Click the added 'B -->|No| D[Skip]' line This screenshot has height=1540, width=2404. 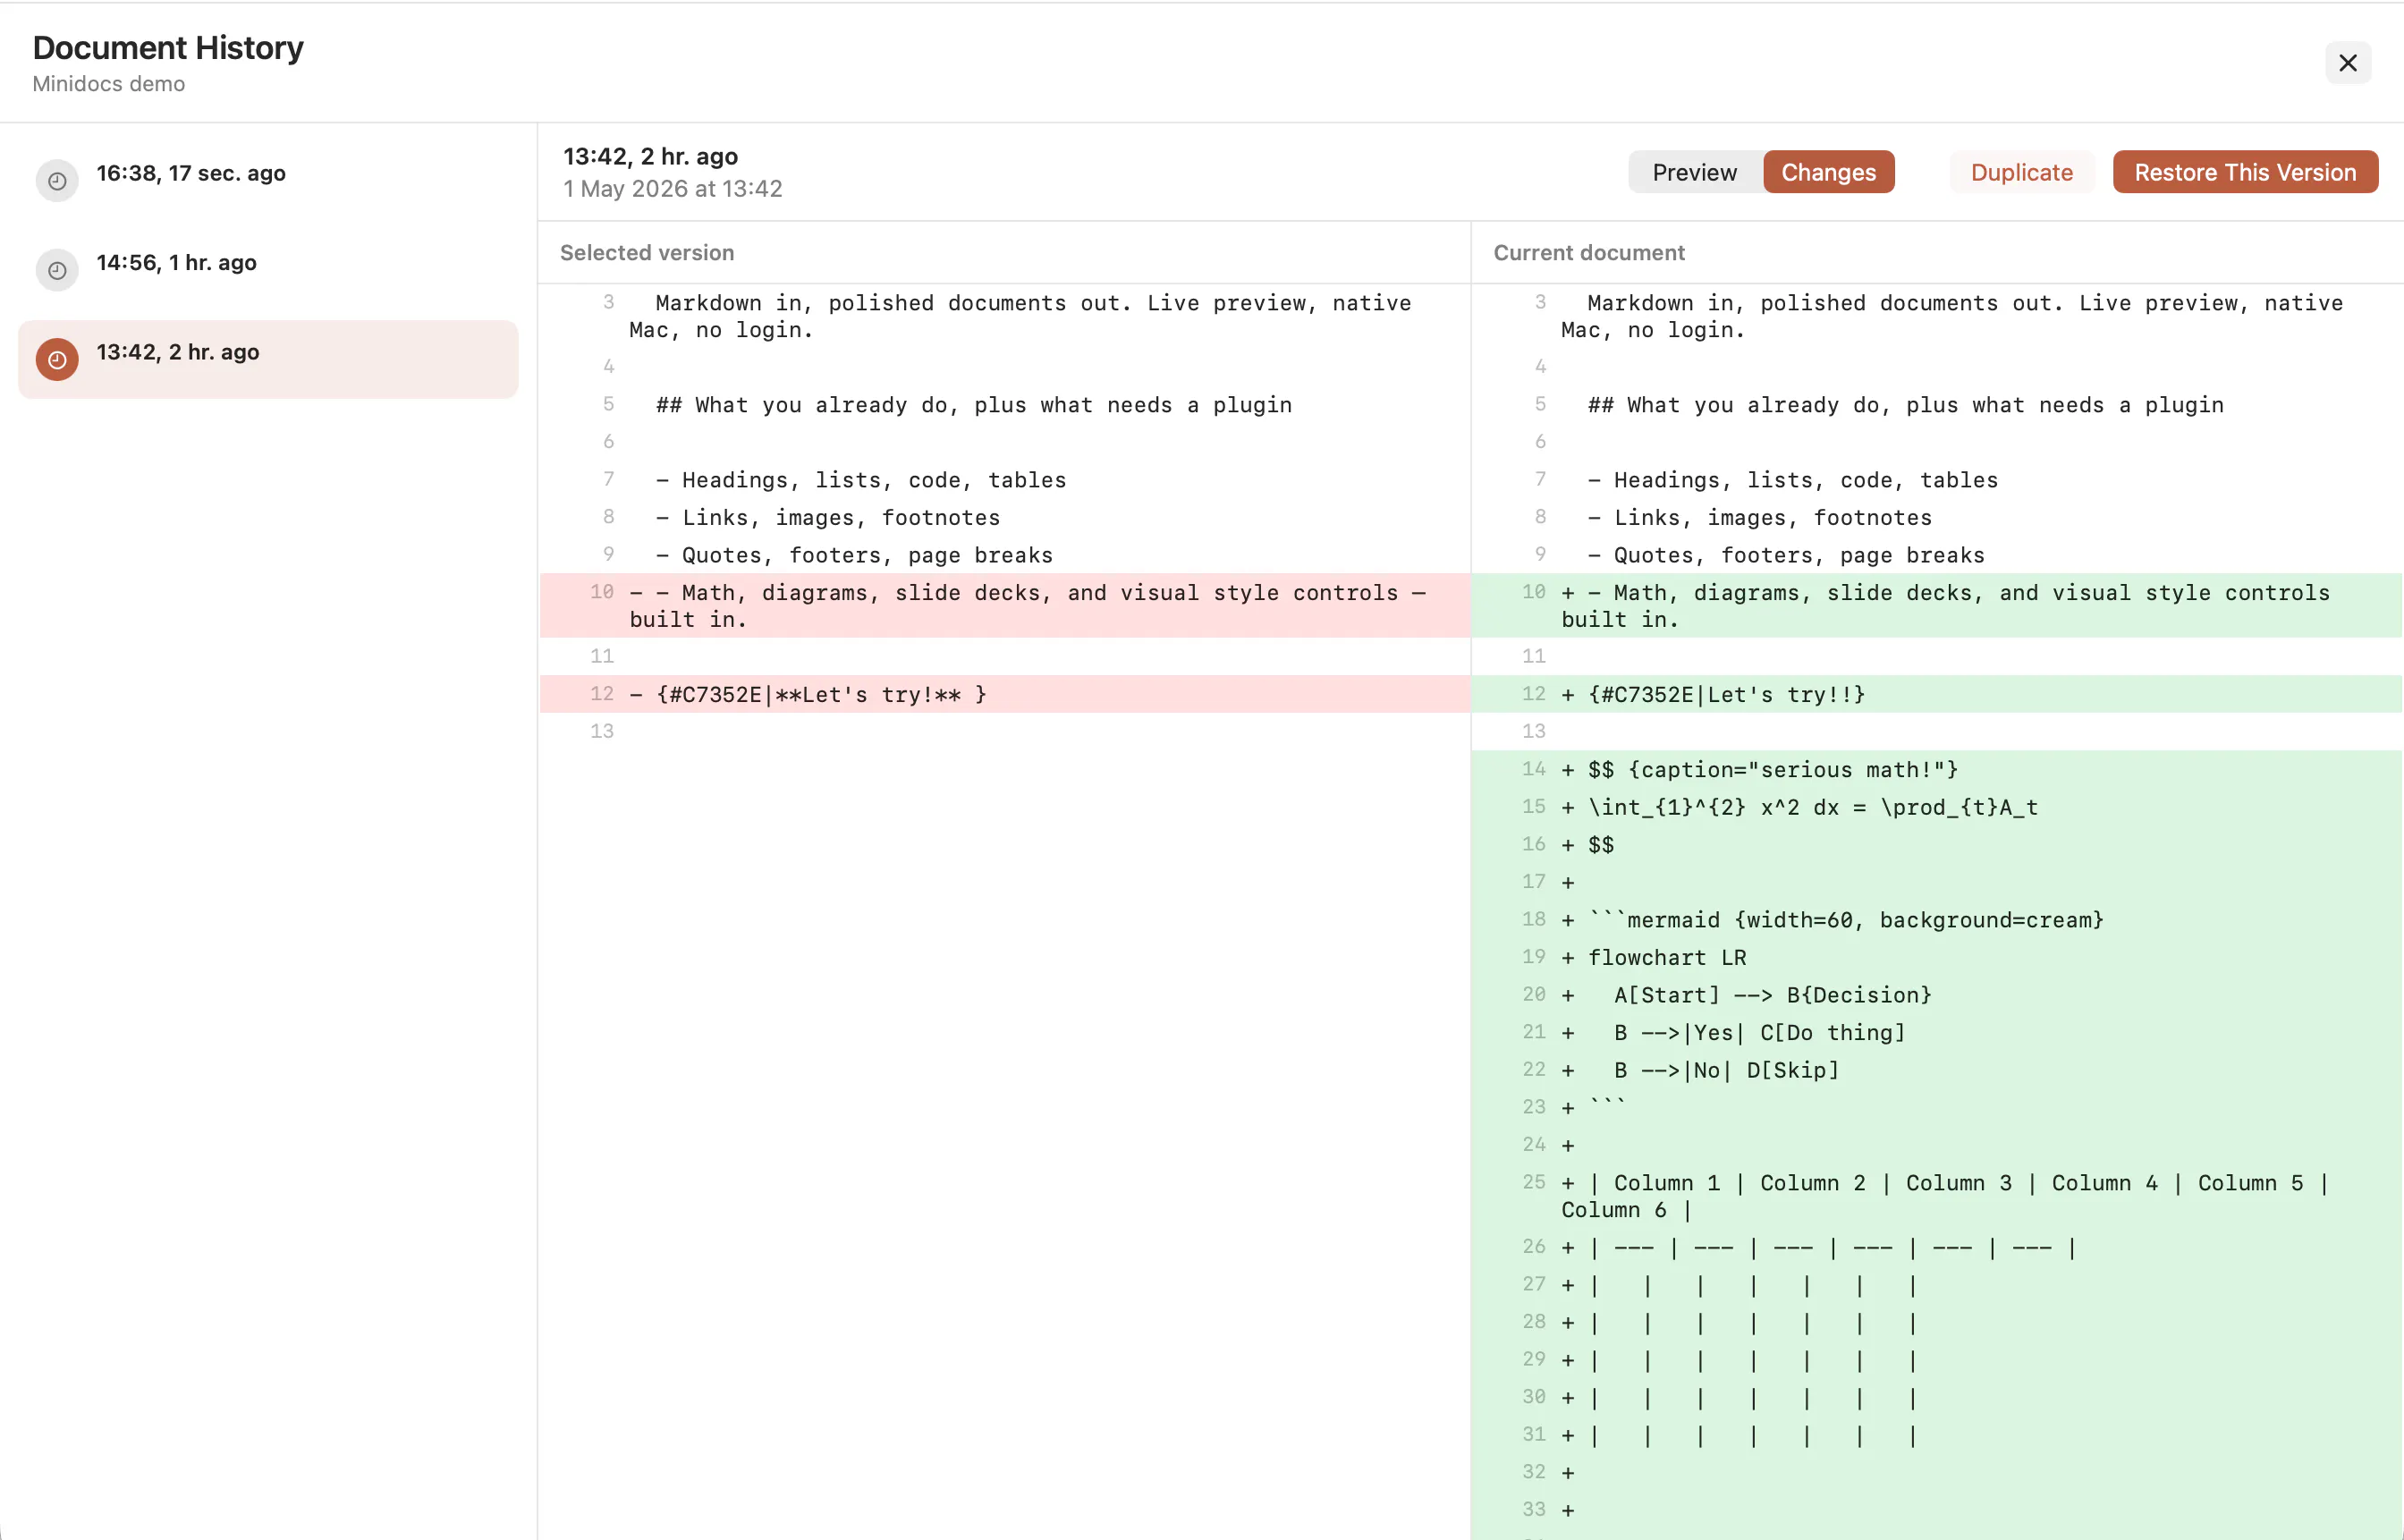(x=1937, y=1070)
